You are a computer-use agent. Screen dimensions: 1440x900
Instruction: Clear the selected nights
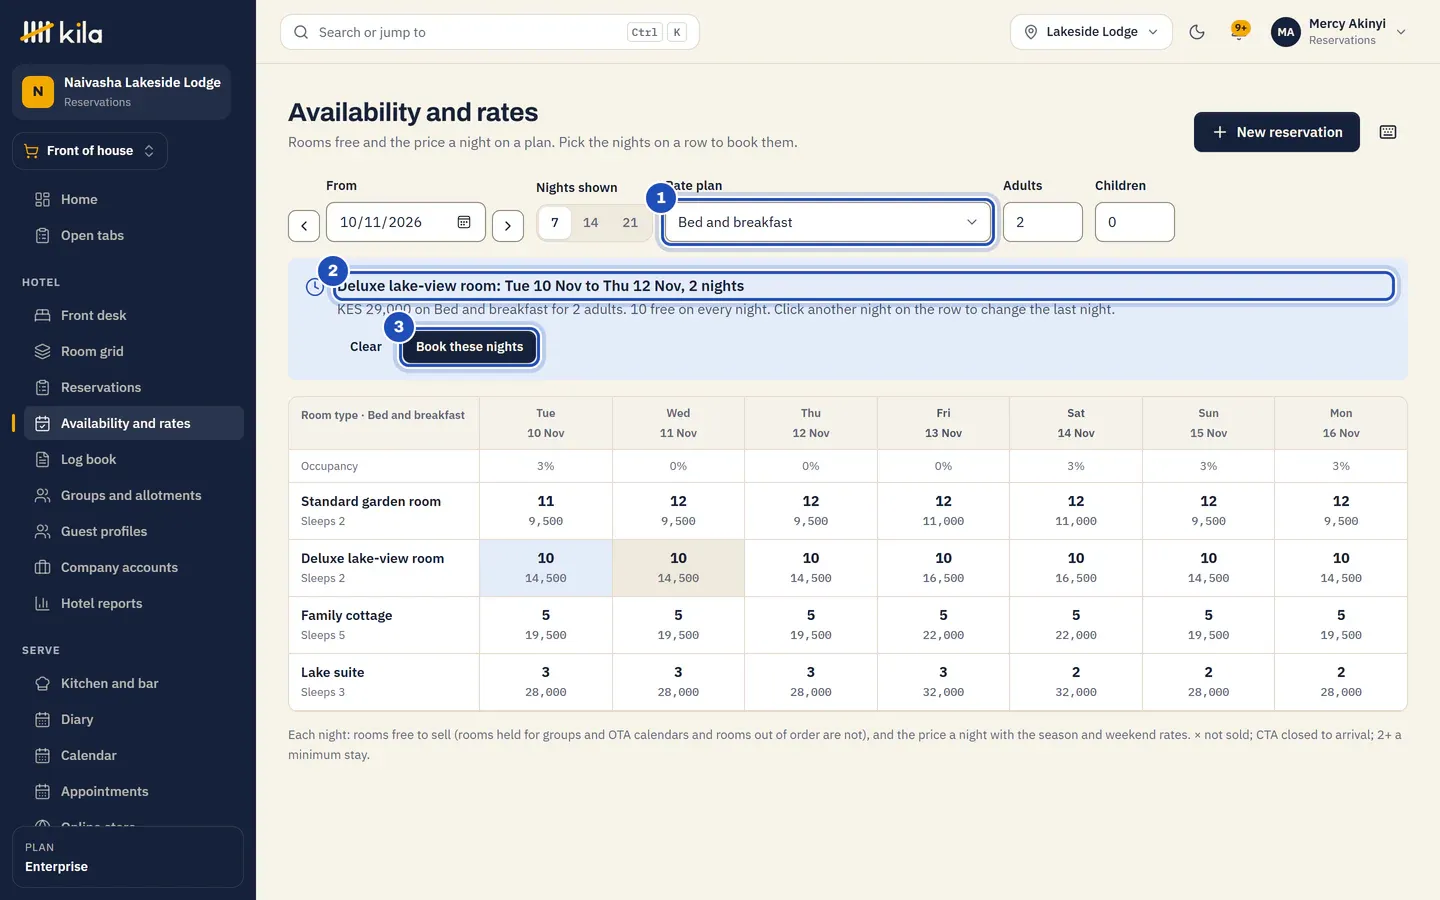tap(365, 347)
